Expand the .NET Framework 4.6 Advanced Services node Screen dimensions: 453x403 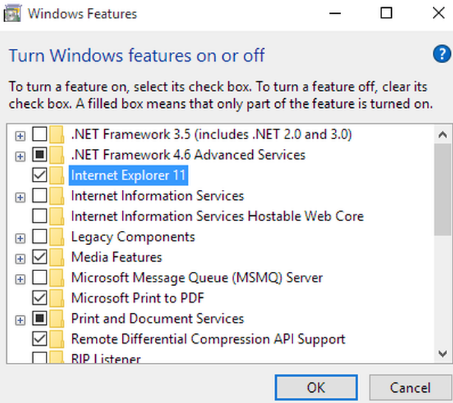[20, 156]
